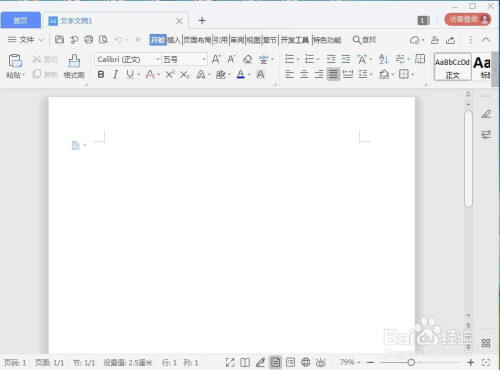Apply the 正文 style
Screen dimensions: 500x370
[x=453, y=67]
